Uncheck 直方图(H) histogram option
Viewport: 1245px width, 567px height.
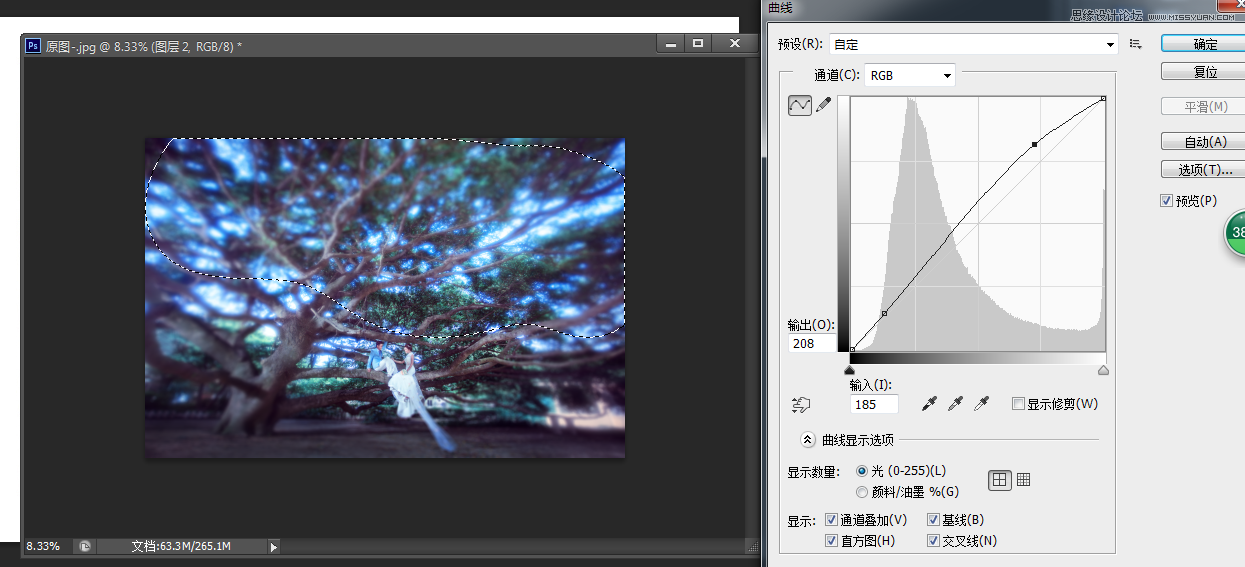pos(832,541)
